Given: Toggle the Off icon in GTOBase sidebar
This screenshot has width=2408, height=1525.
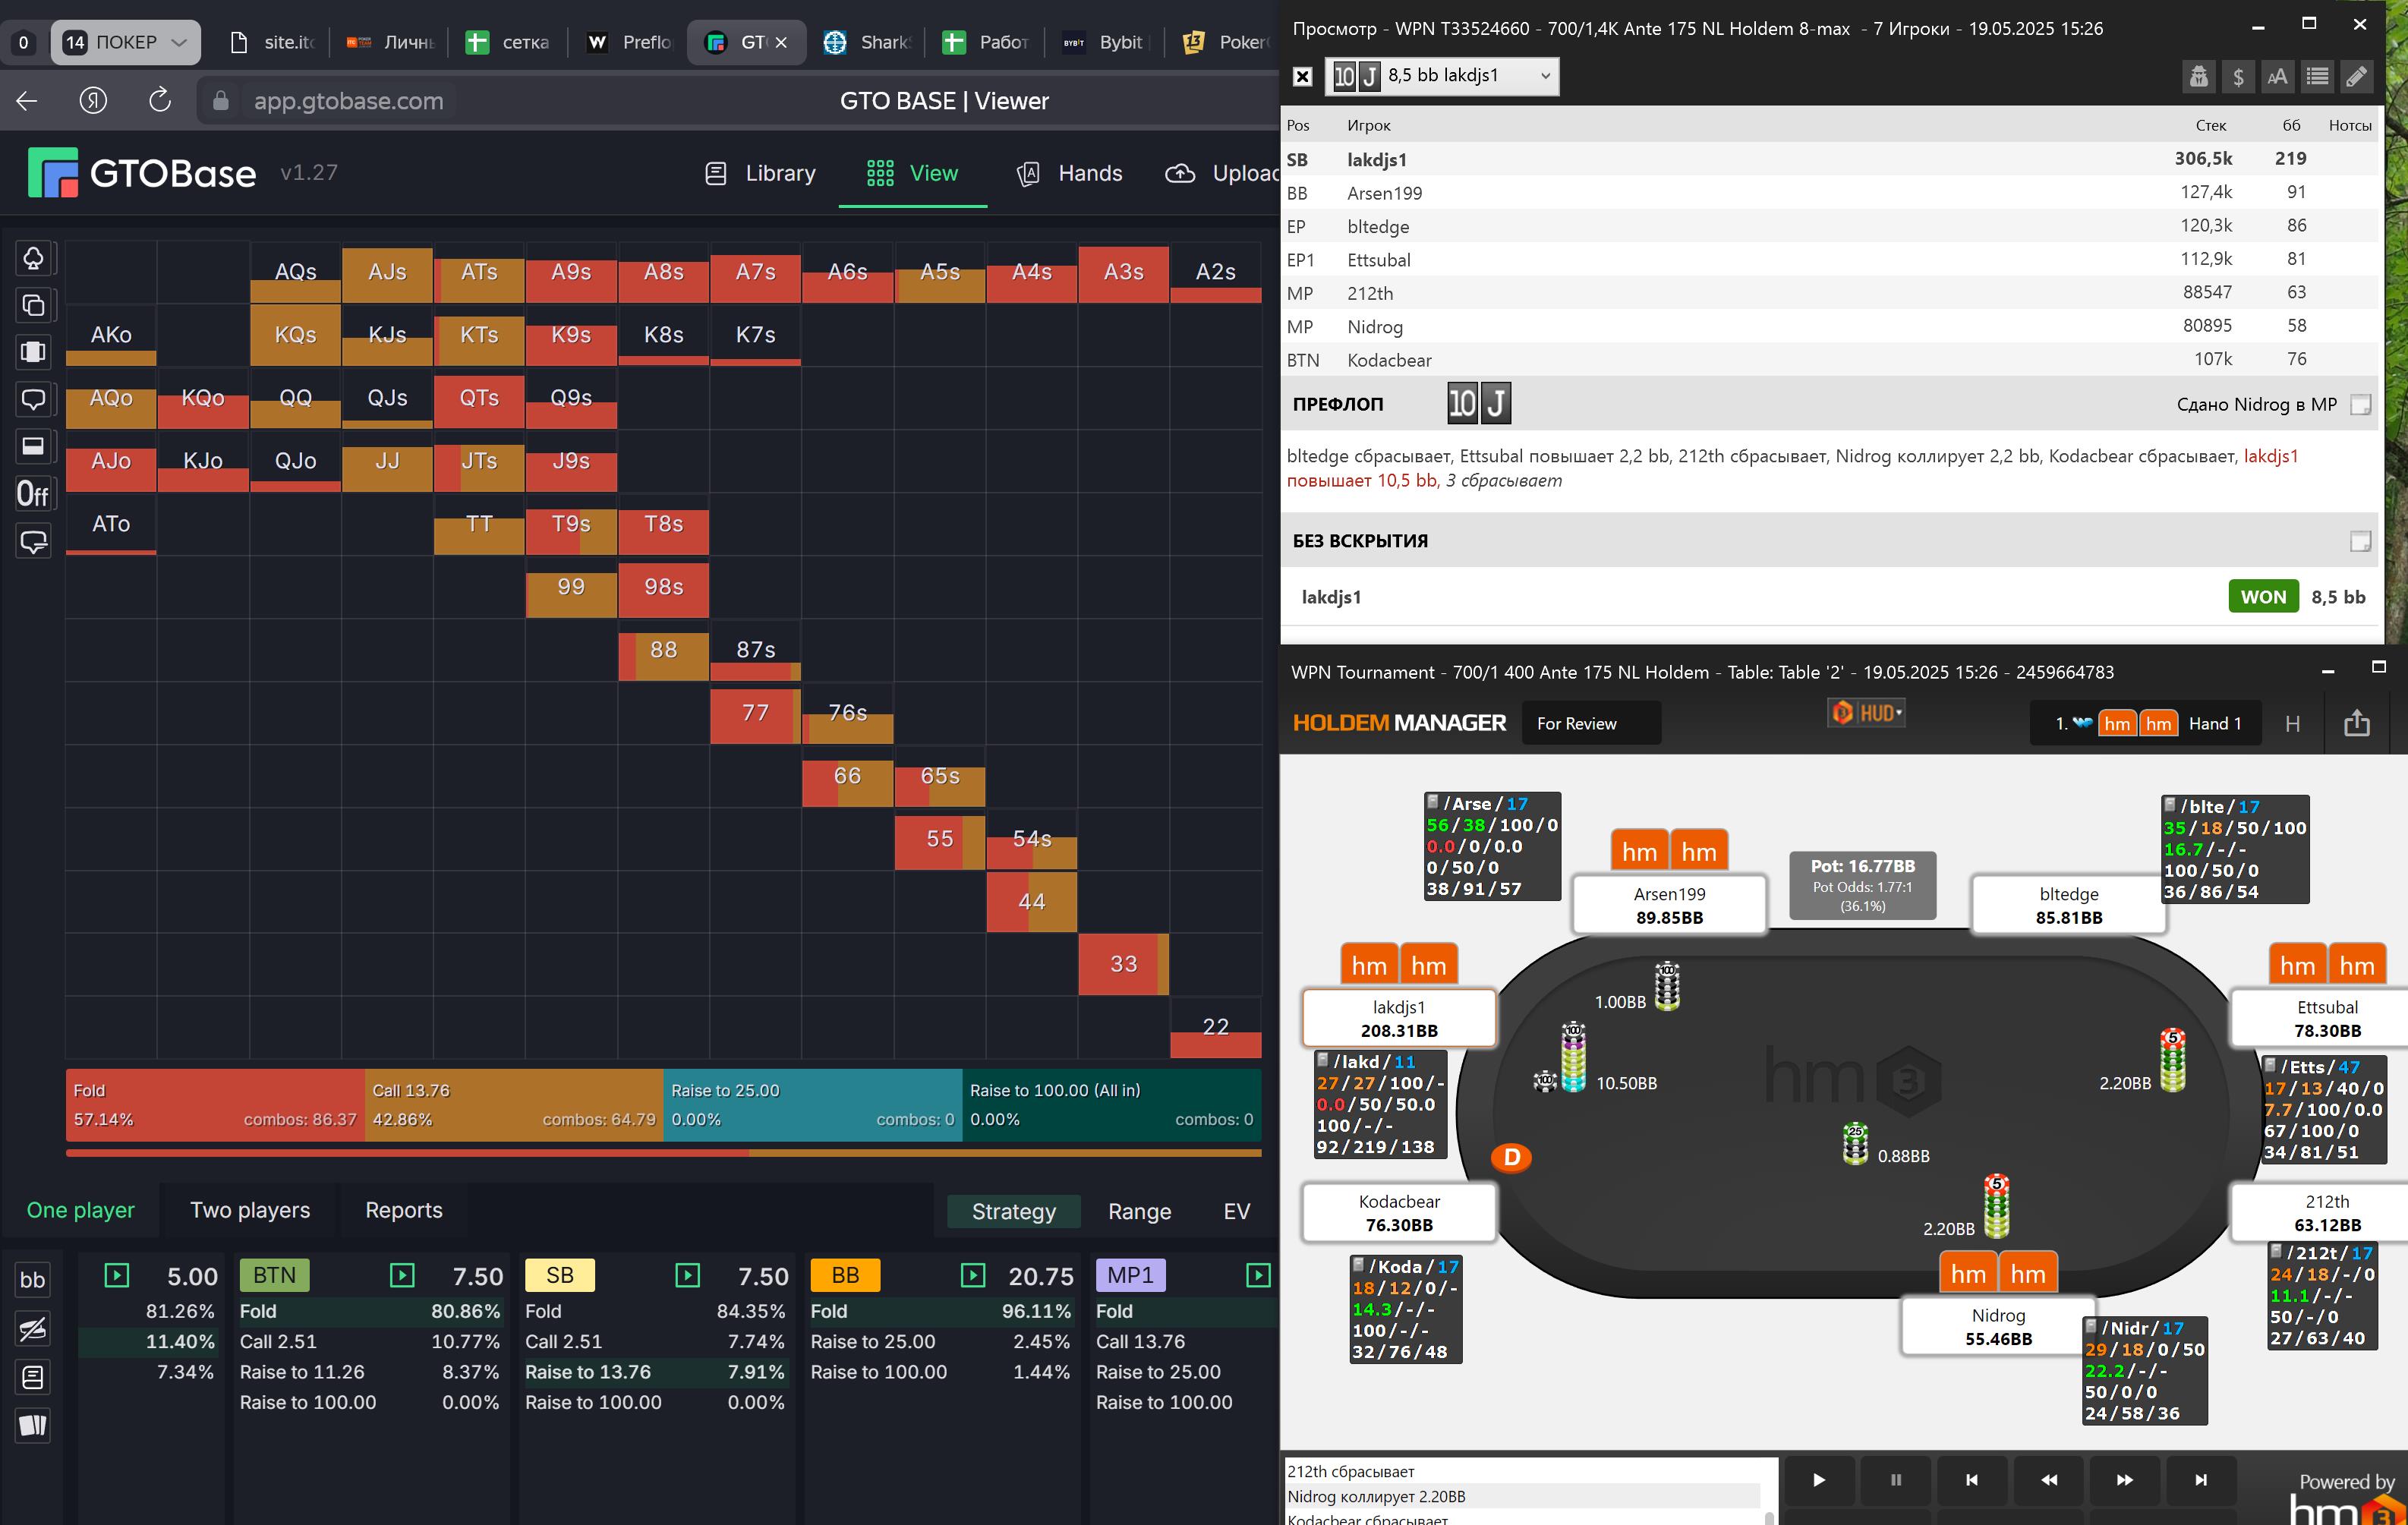Looking at the screenshot, I should point(34,494).
